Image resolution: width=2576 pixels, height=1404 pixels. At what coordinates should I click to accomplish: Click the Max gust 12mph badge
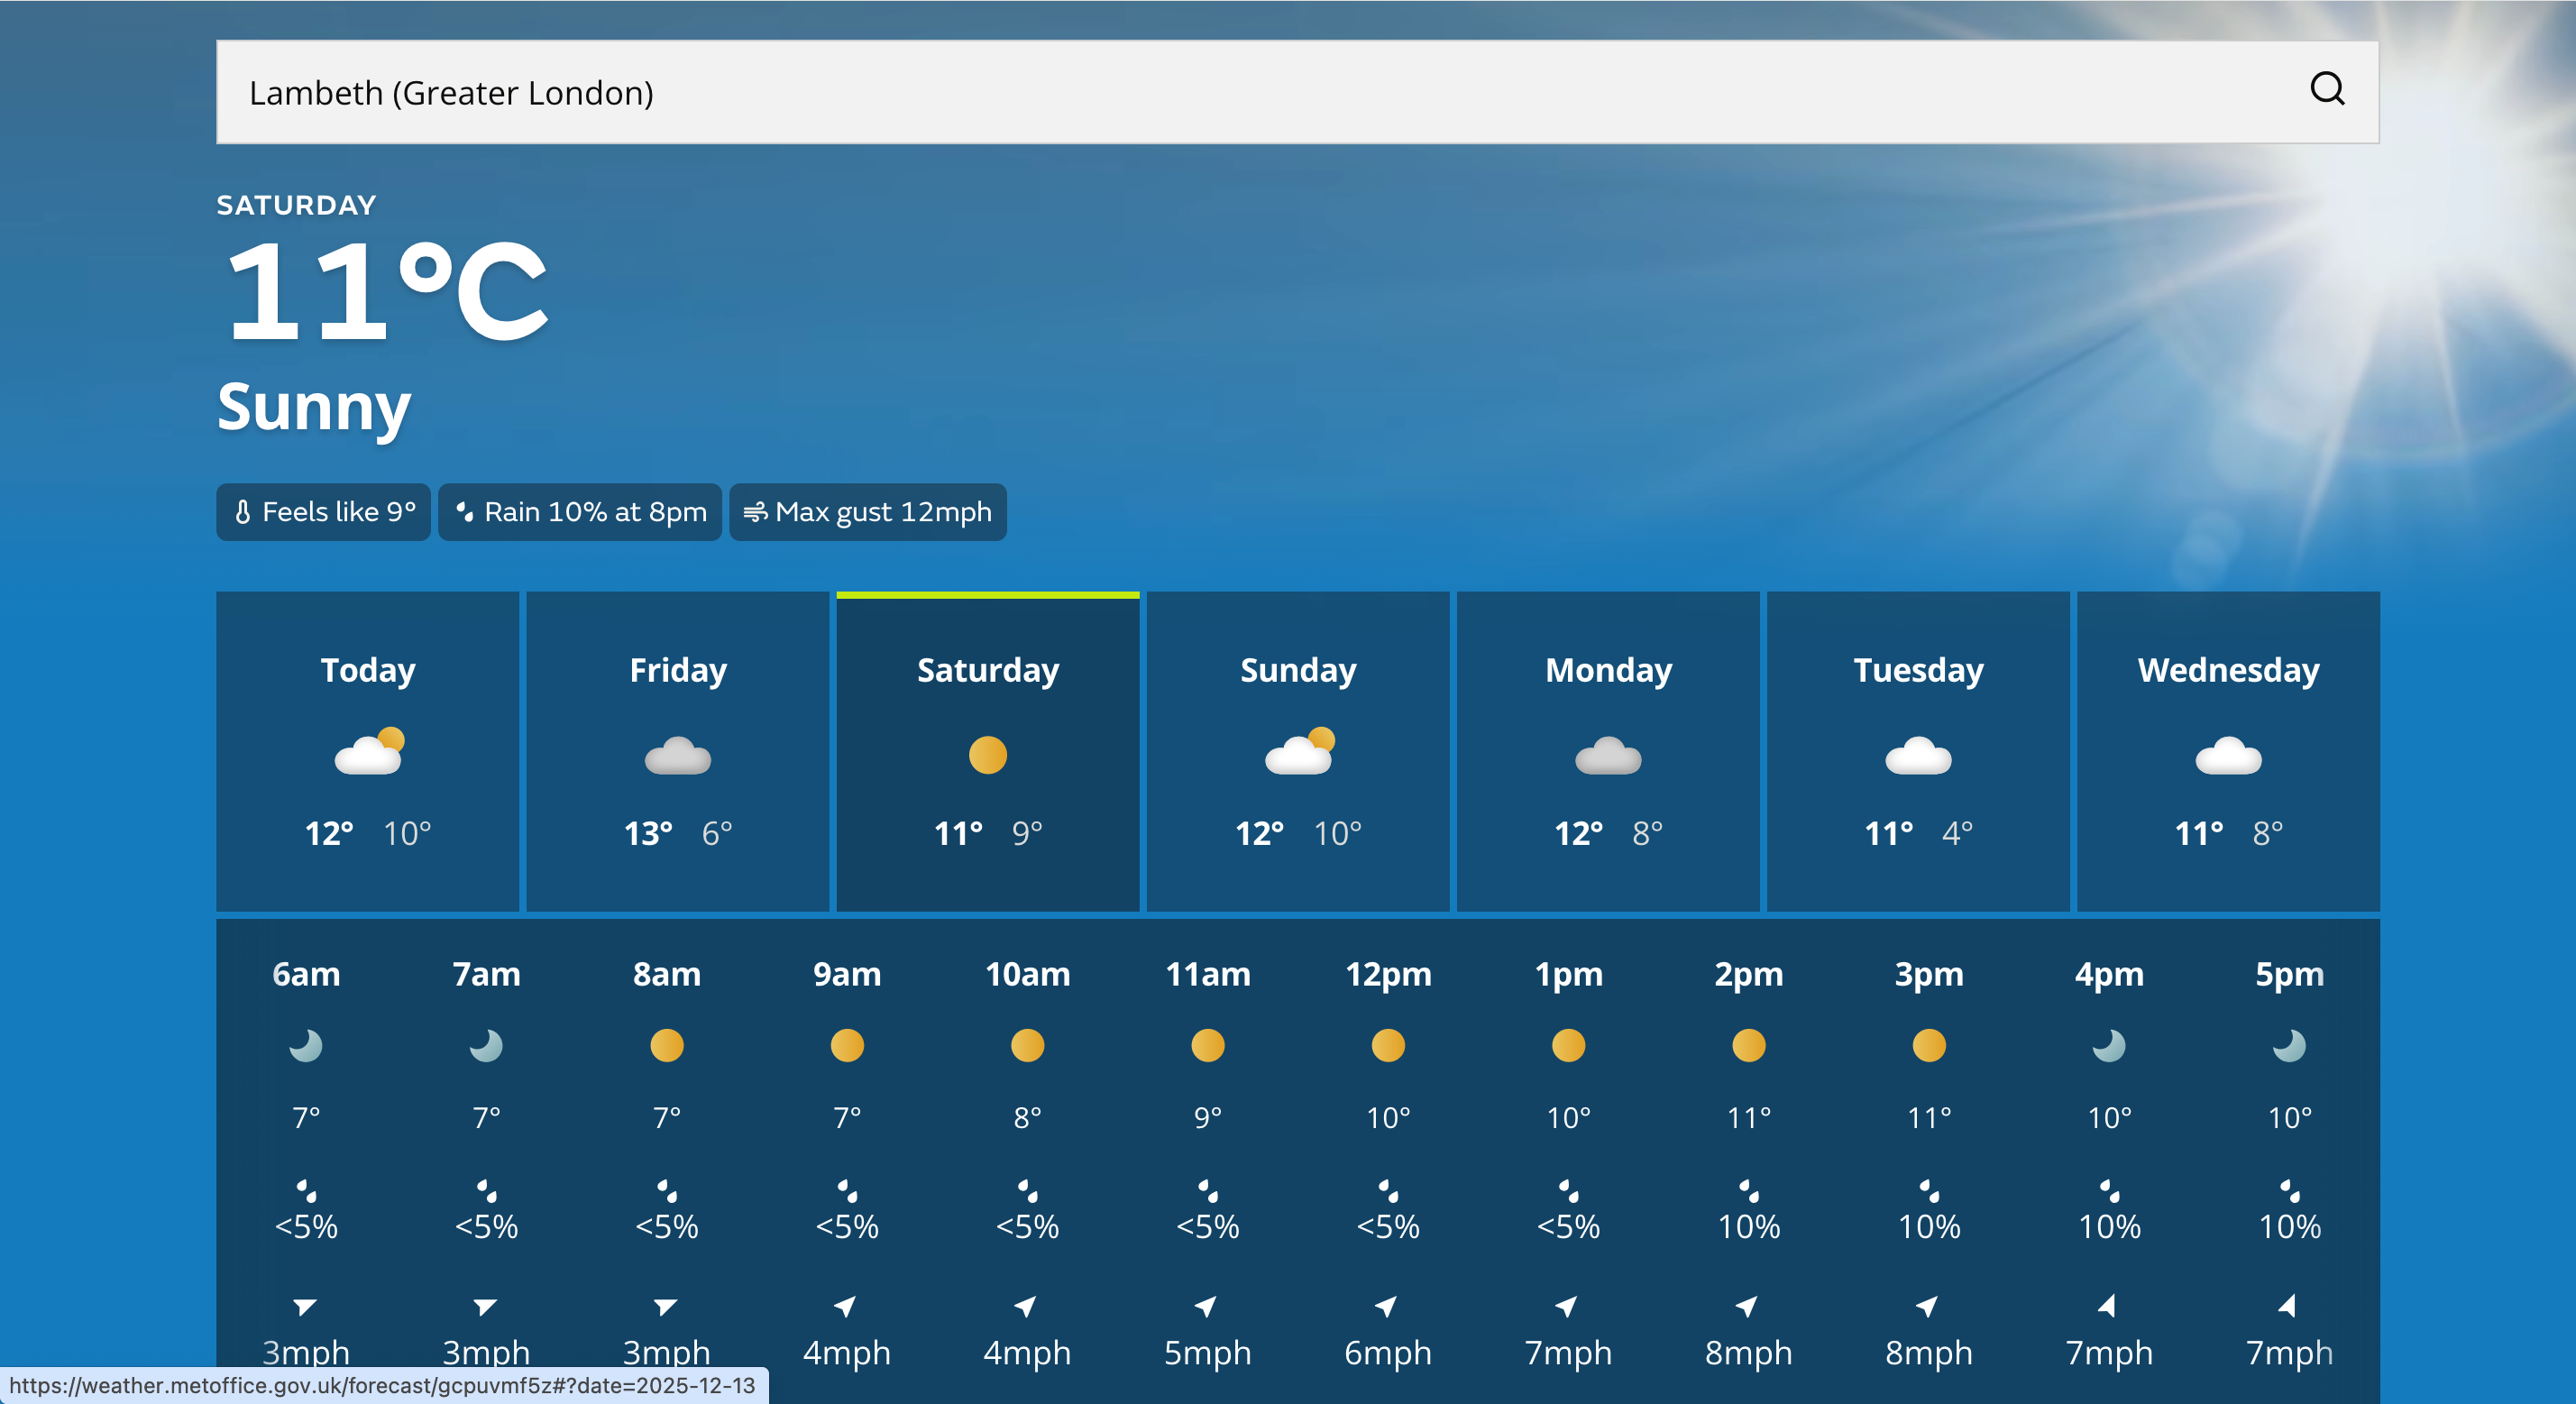pos(867,512)
